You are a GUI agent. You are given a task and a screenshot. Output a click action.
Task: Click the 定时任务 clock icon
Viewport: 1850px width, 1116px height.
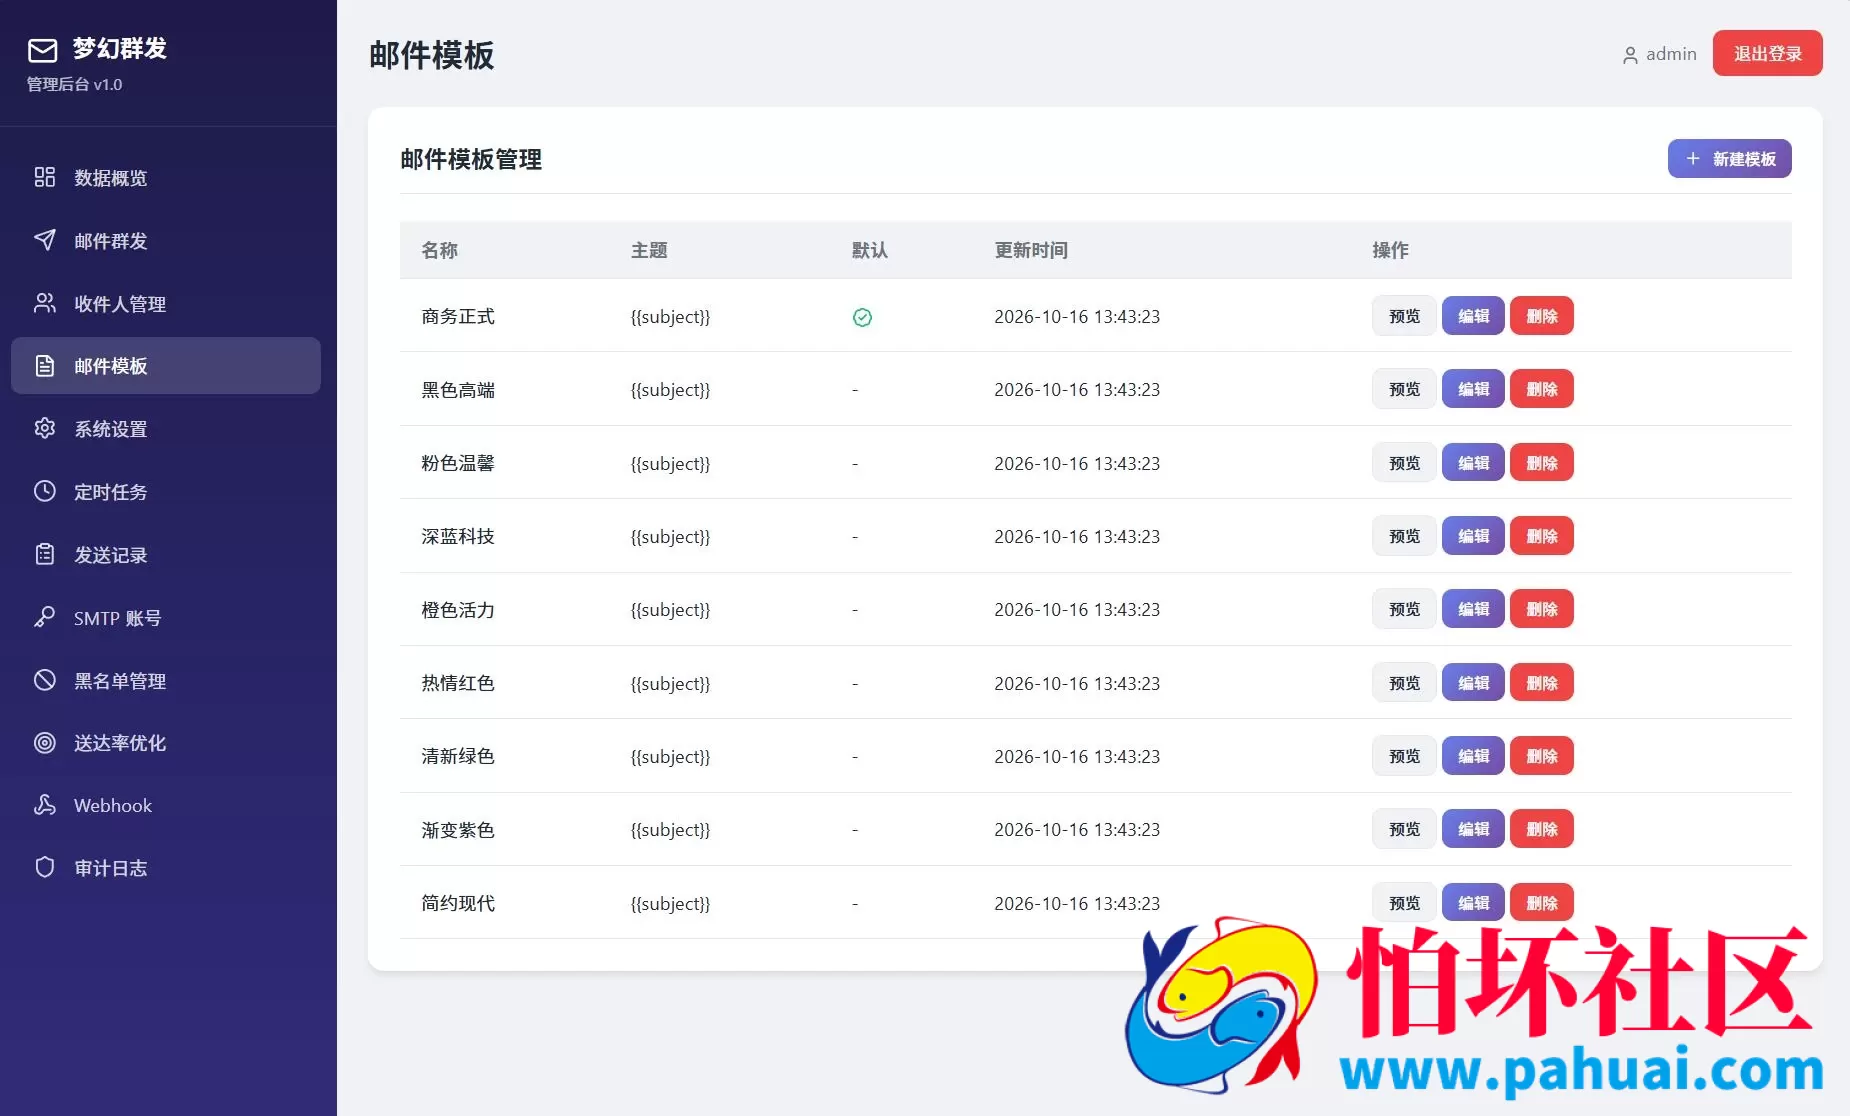click(x=45, y=491)
